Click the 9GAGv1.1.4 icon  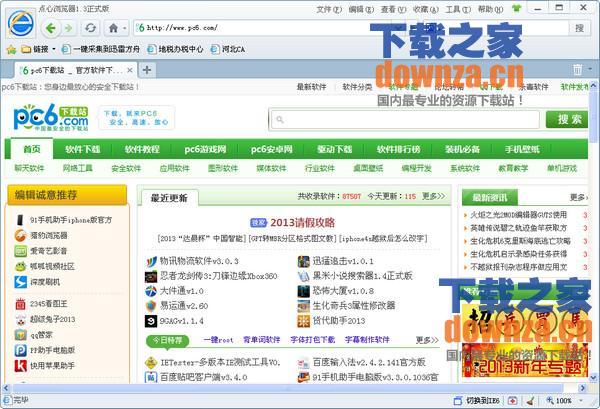(151, 321)
